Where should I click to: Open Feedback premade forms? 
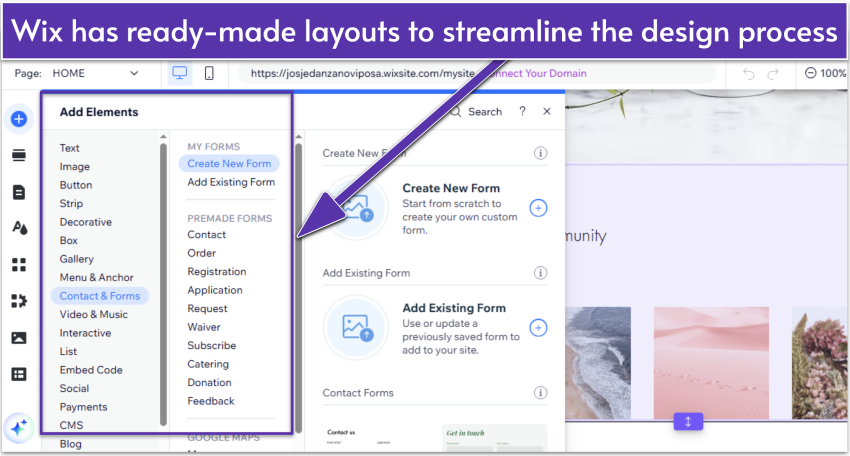click(211, 401)
